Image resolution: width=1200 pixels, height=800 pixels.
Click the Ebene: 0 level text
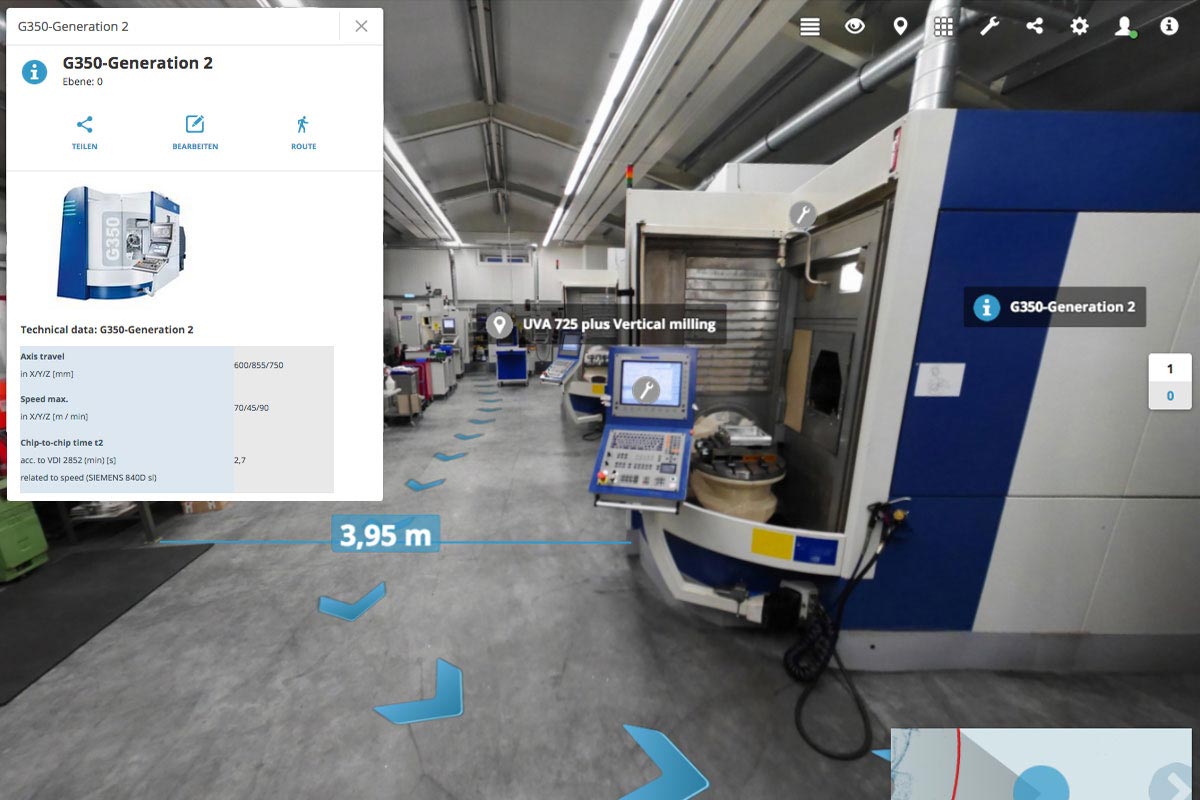(x=82, y=82)
